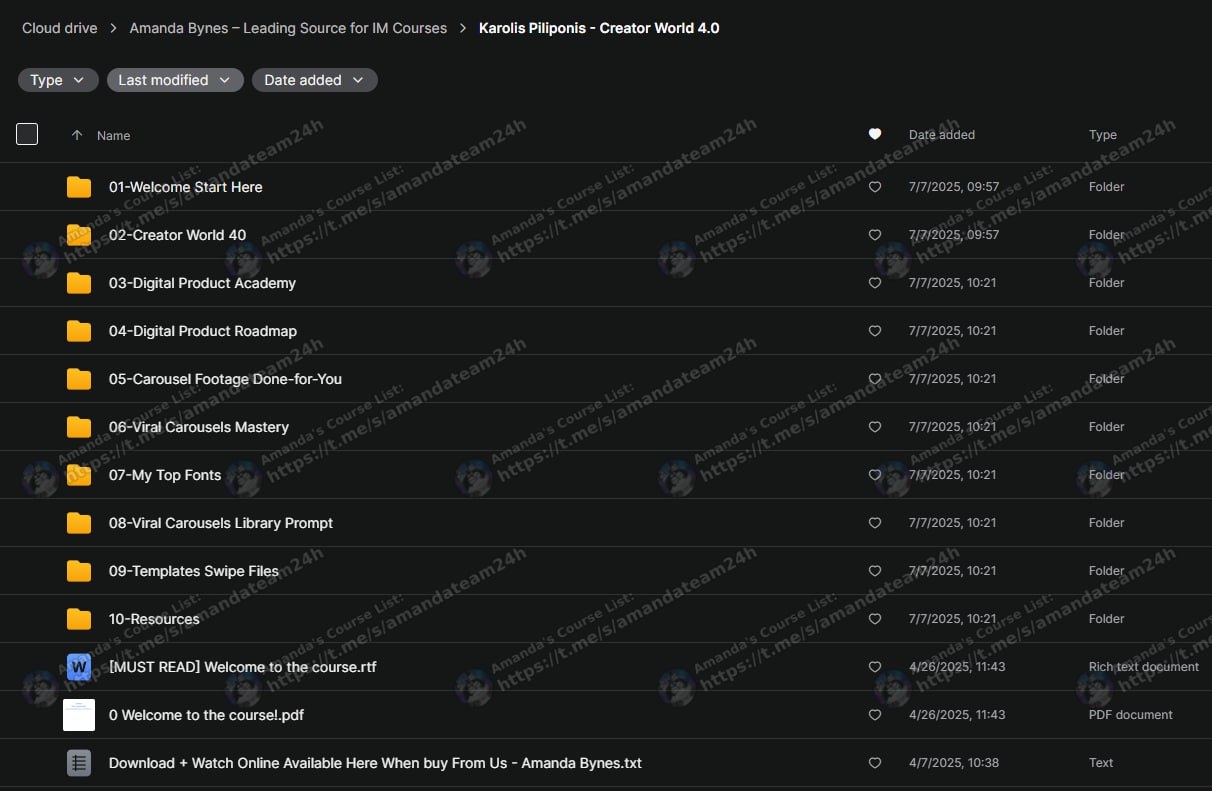The height and width of the screenshot is (791, 1212).
Task: Click the heart icon in the column header
Action: pyautogui.click(x=875, y=135)
